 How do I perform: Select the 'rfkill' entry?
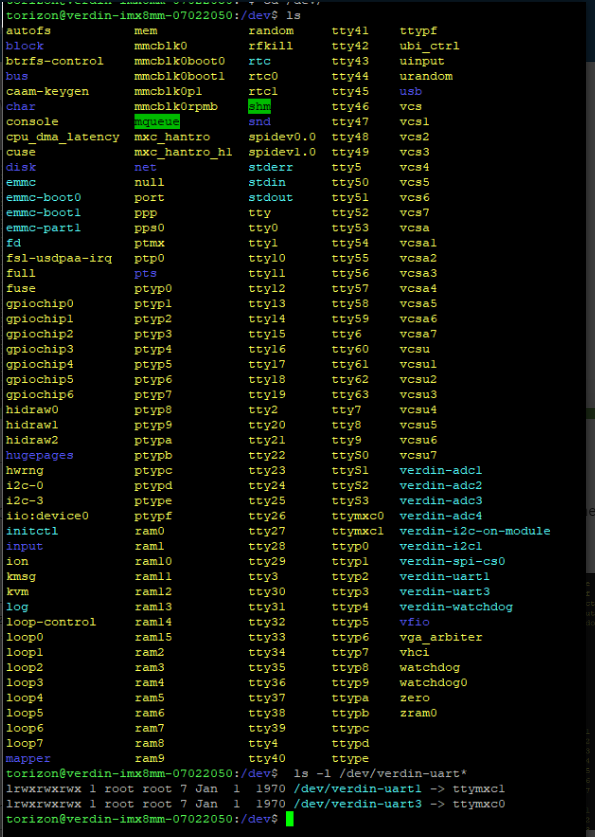point(271,46)
